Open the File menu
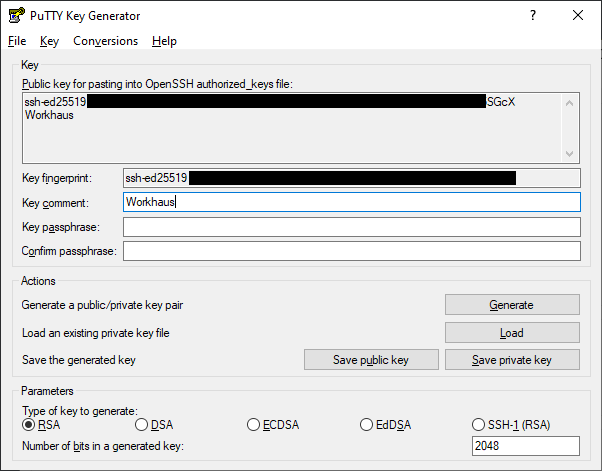The height and width of the screenshot is (471, 602). click(x=17, y=41)
